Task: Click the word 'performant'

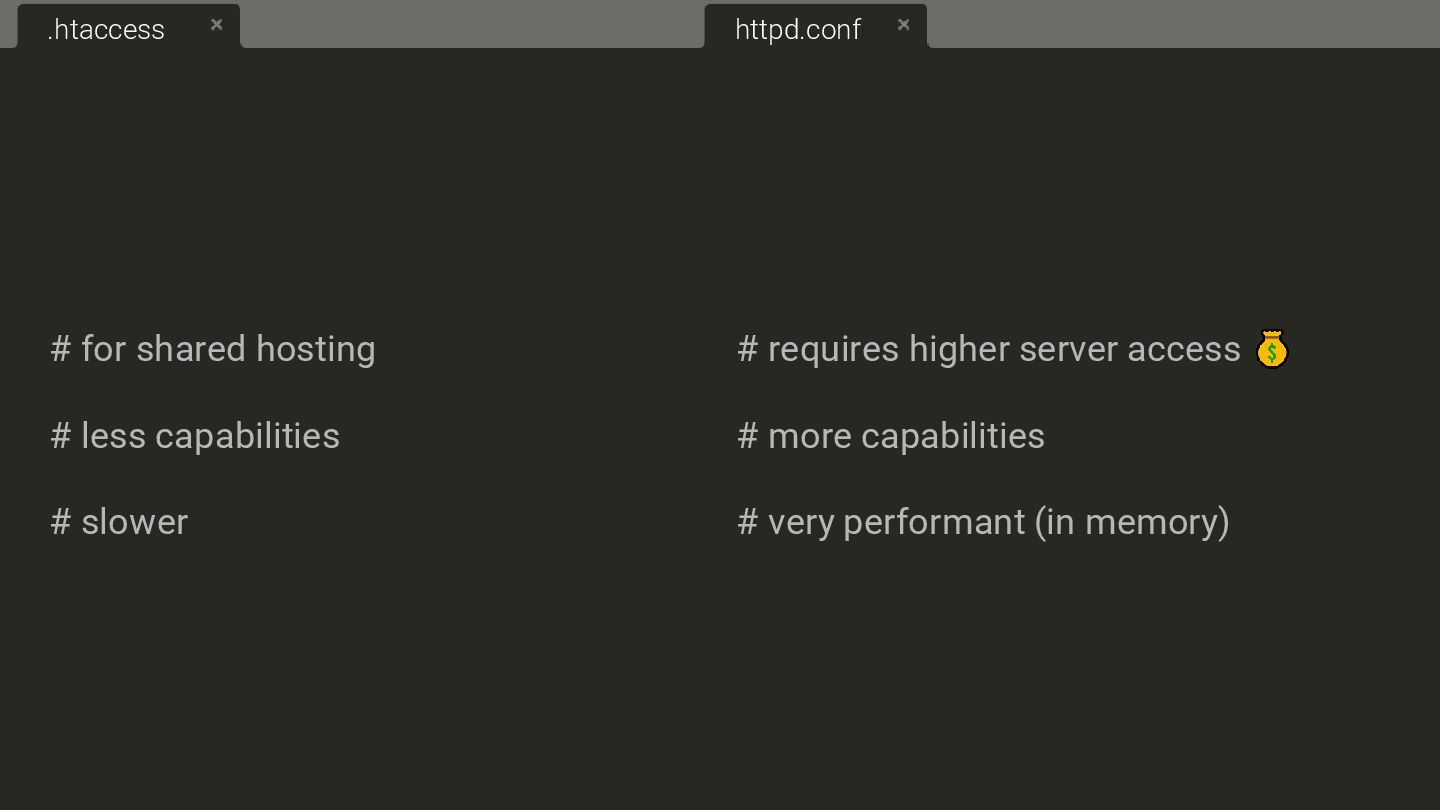Action: (x=934, y=523)
